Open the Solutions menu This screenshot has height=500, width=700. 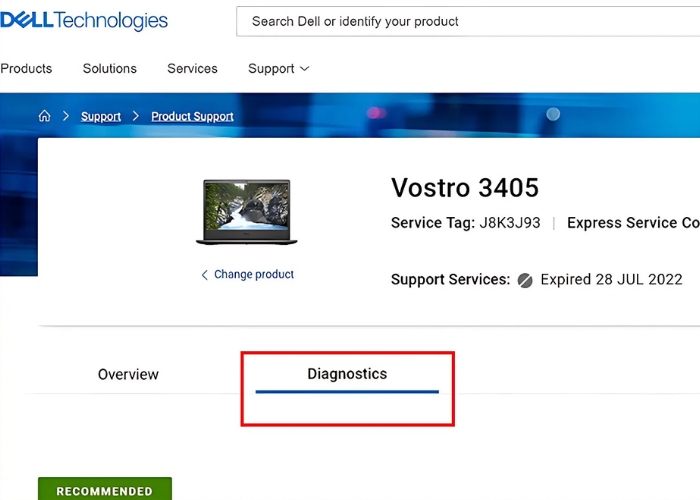[x=110, y=69]
